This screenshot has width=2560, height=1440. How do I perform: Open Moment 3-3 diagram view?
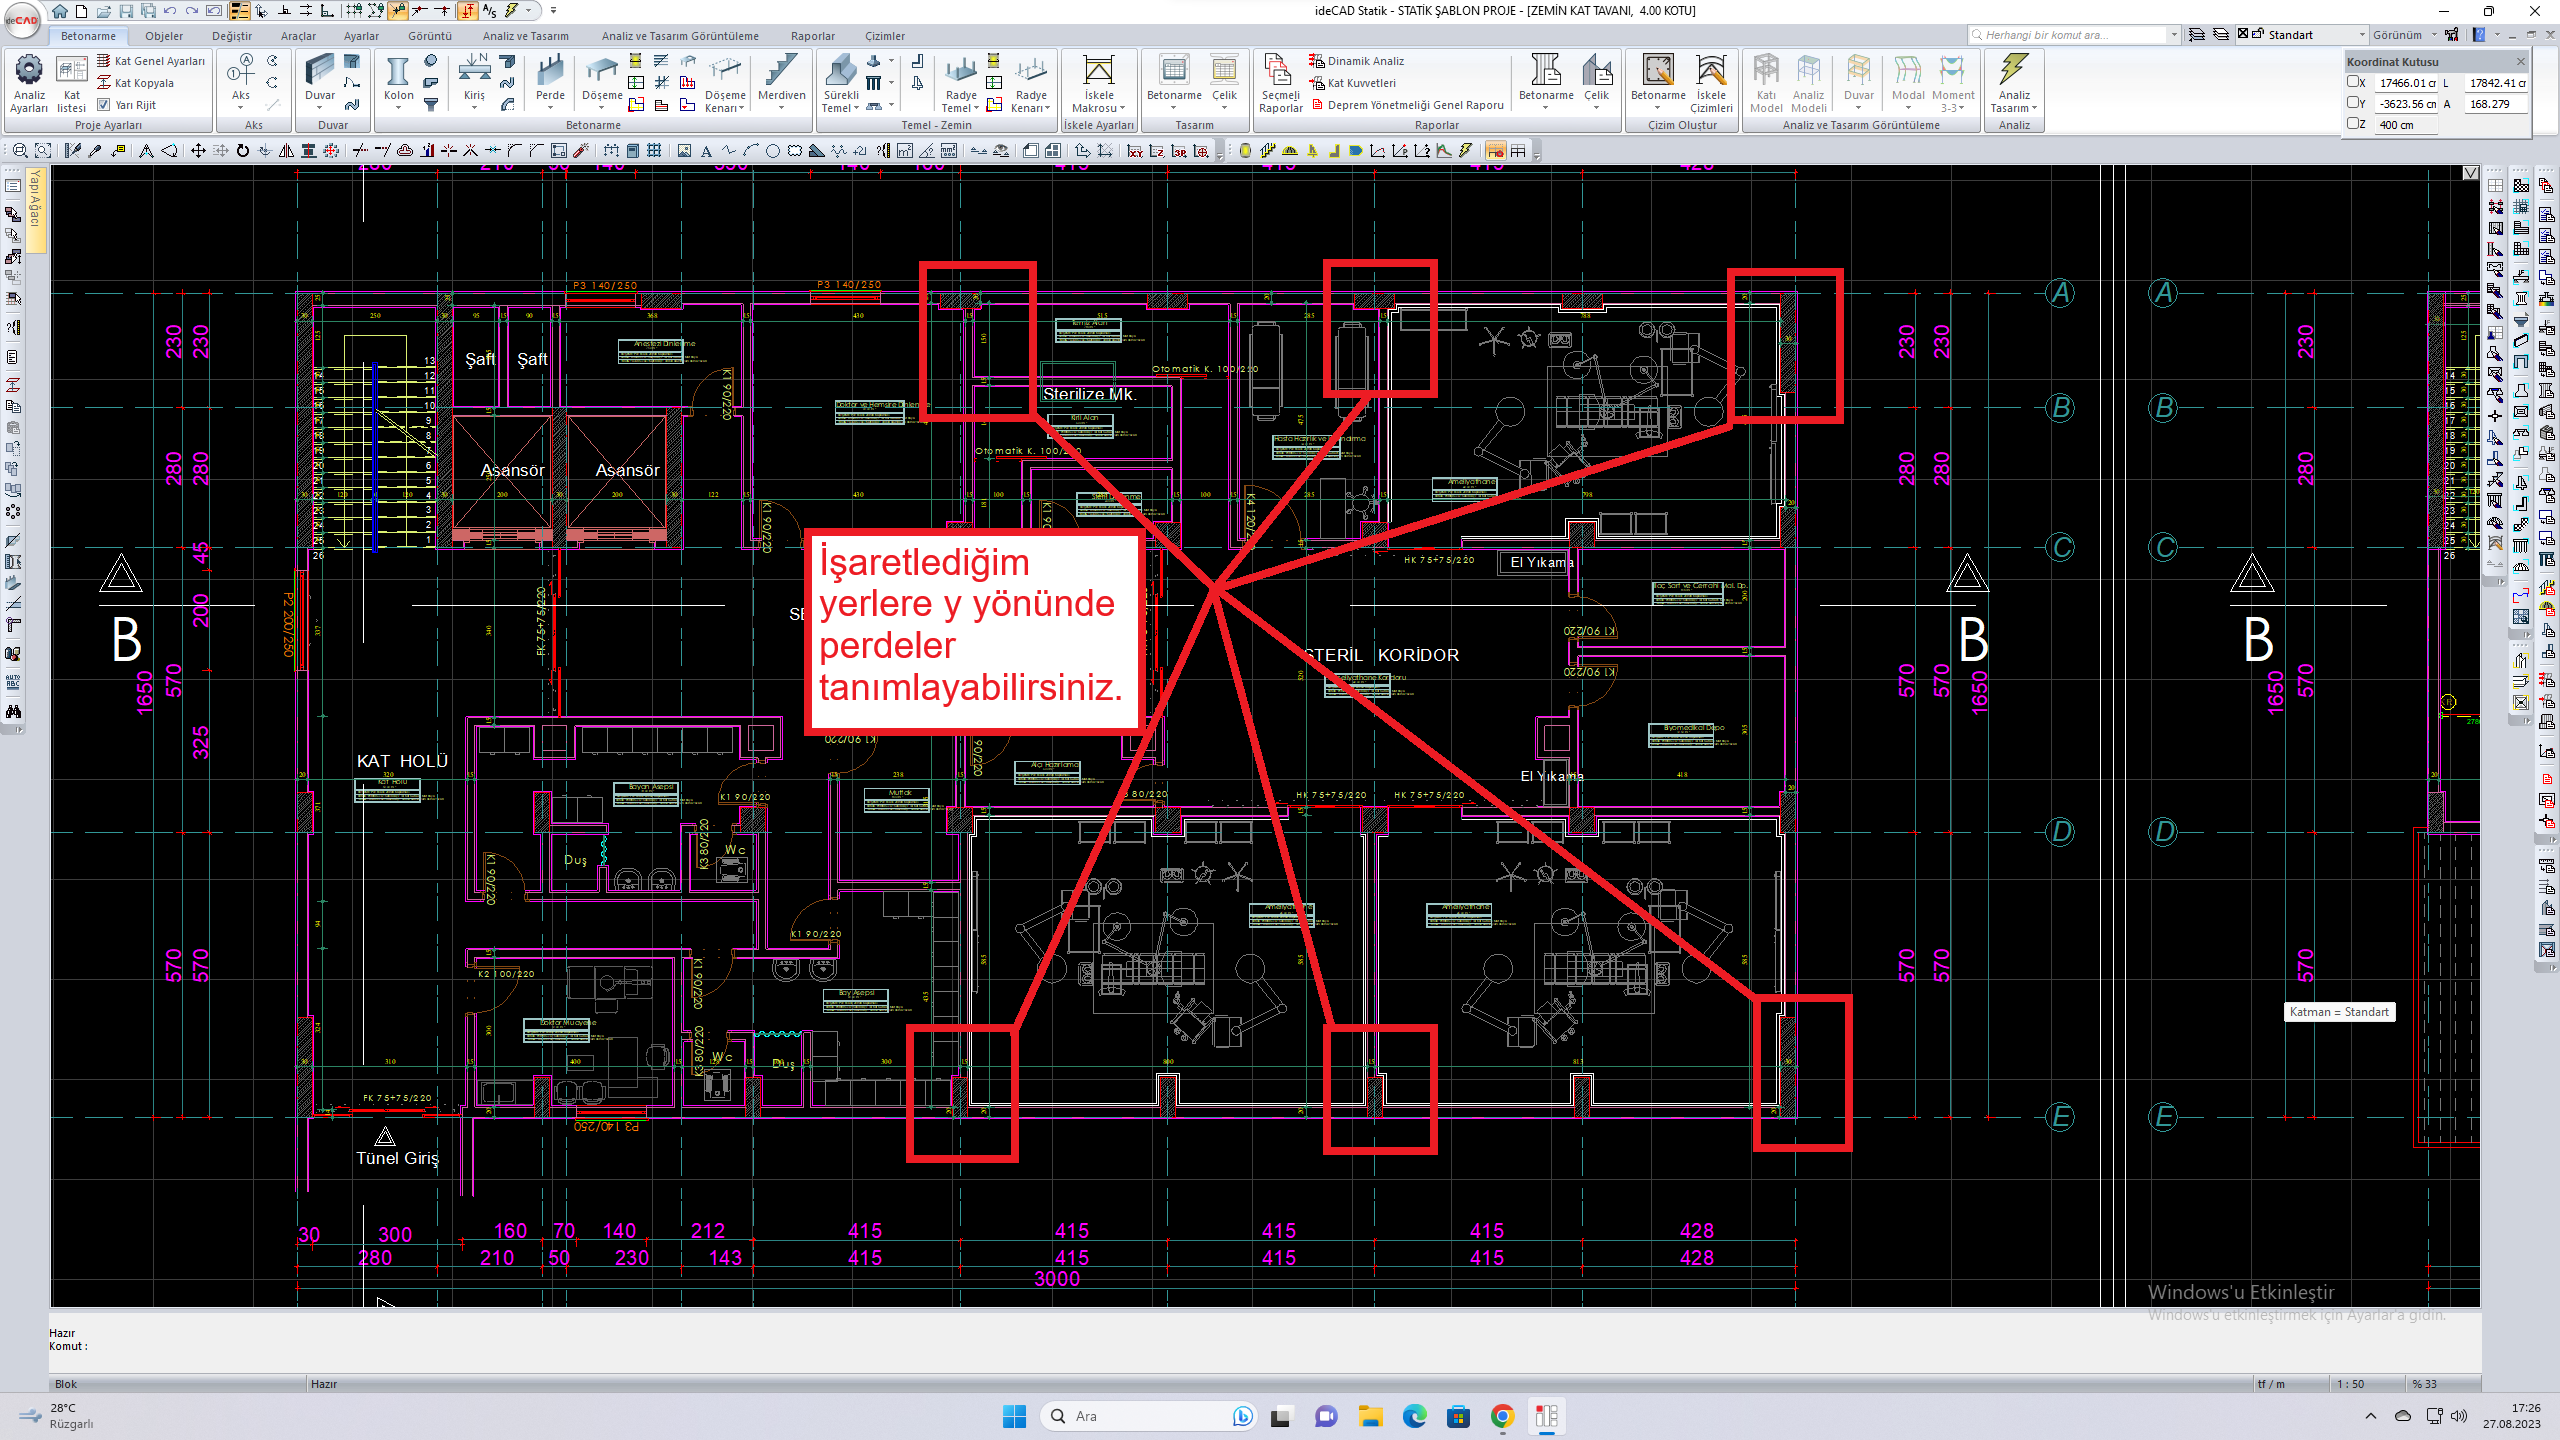click(x=1952, y=84)
